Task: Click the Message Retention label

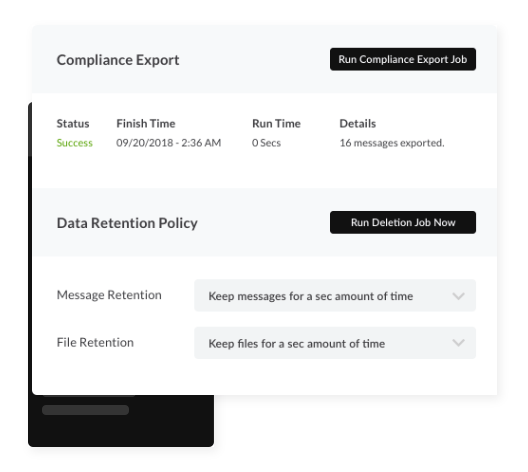Action: tap(109, 295)
